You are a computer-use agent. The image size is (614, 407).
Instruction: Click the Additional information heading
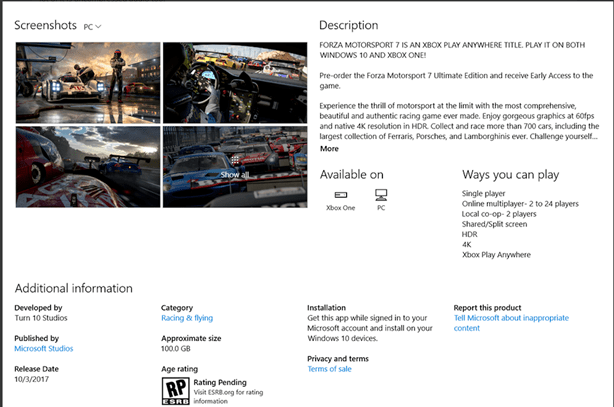point(73,288)
